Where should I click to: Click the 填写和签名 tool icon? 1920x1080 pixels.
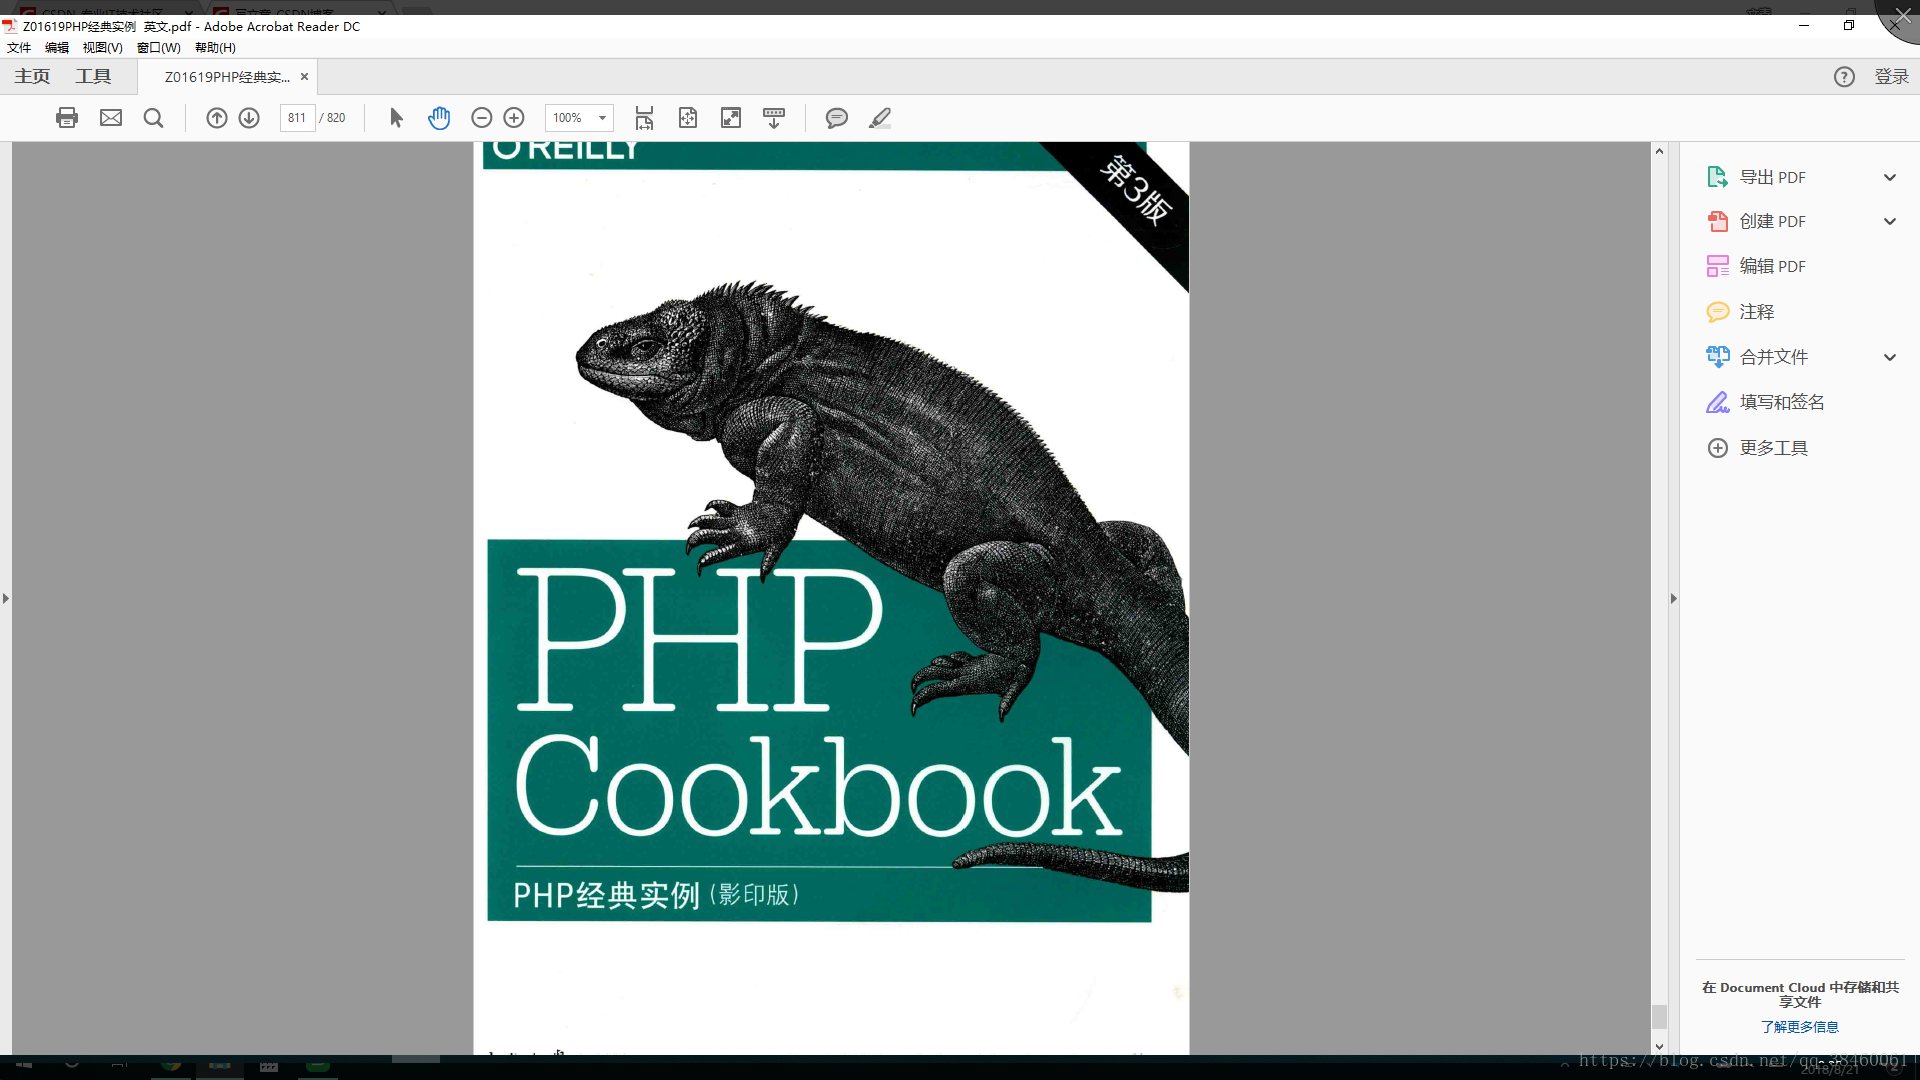(x=1717, y=402)
